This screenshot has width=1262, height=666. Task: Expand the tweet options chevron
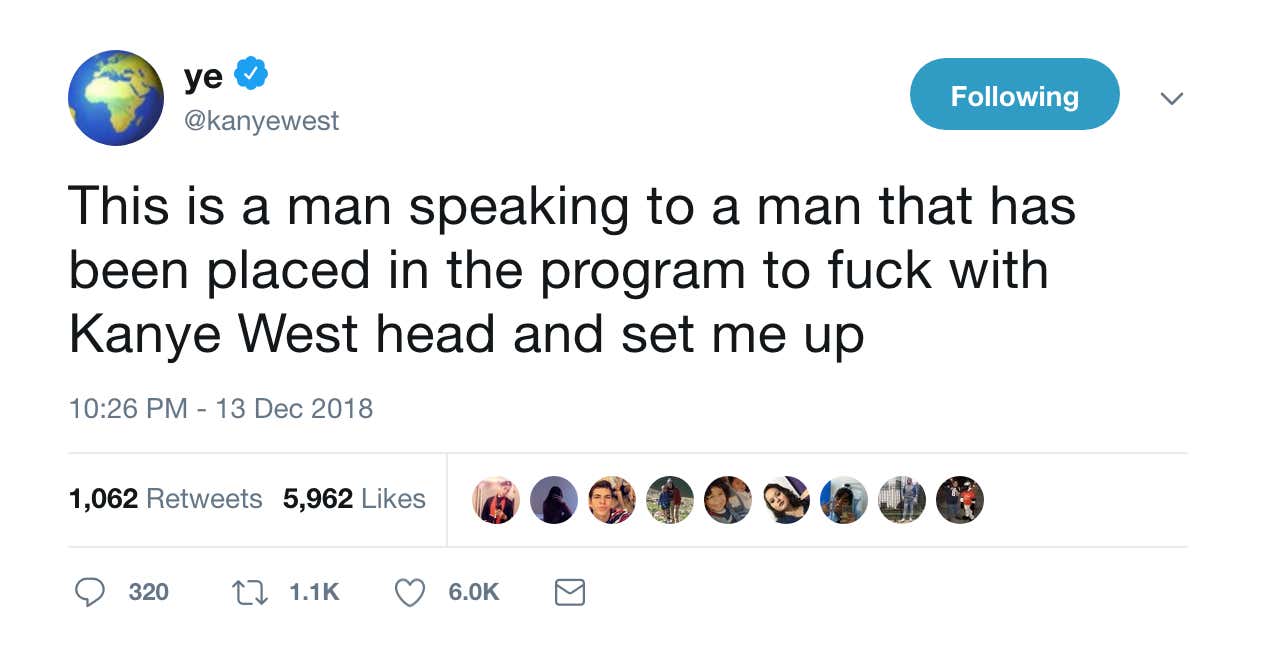(x=1171, y=98)
